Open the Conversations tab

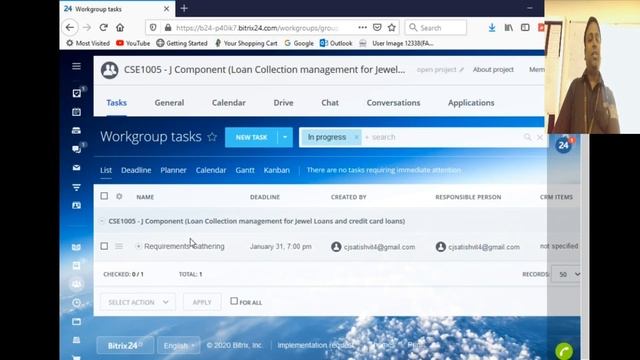tap(393, 103)
